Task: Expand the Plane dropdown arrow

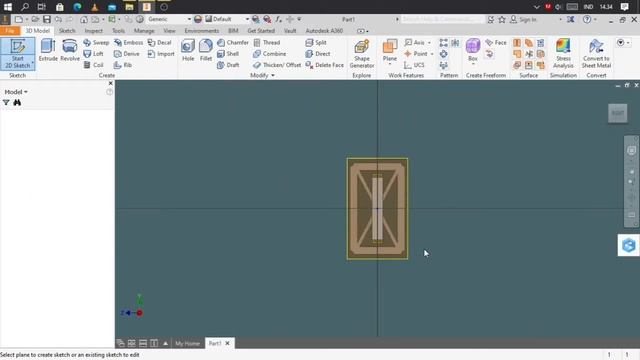Action: point(390,64)
